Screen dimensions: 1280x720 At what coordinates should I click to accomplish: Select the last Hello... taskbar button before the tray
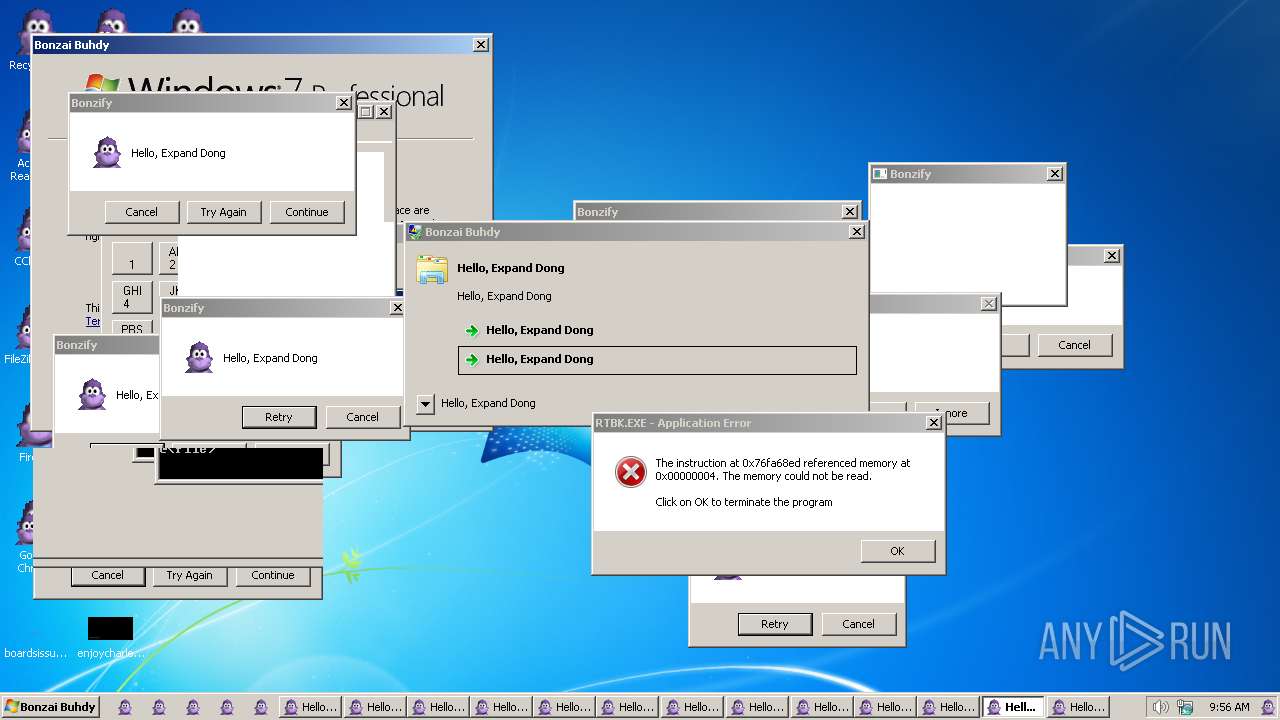(x=1077, y=707)
